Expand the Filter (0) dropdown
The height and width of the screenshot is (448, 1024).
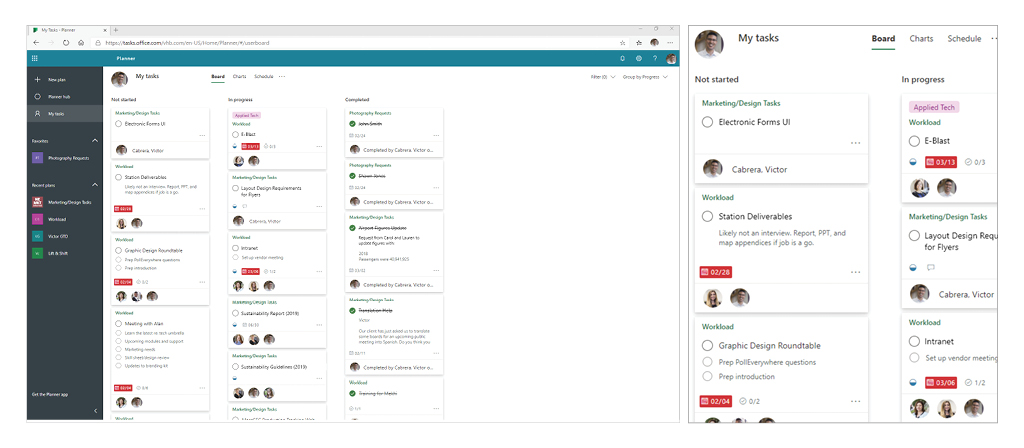click(603, 77)
